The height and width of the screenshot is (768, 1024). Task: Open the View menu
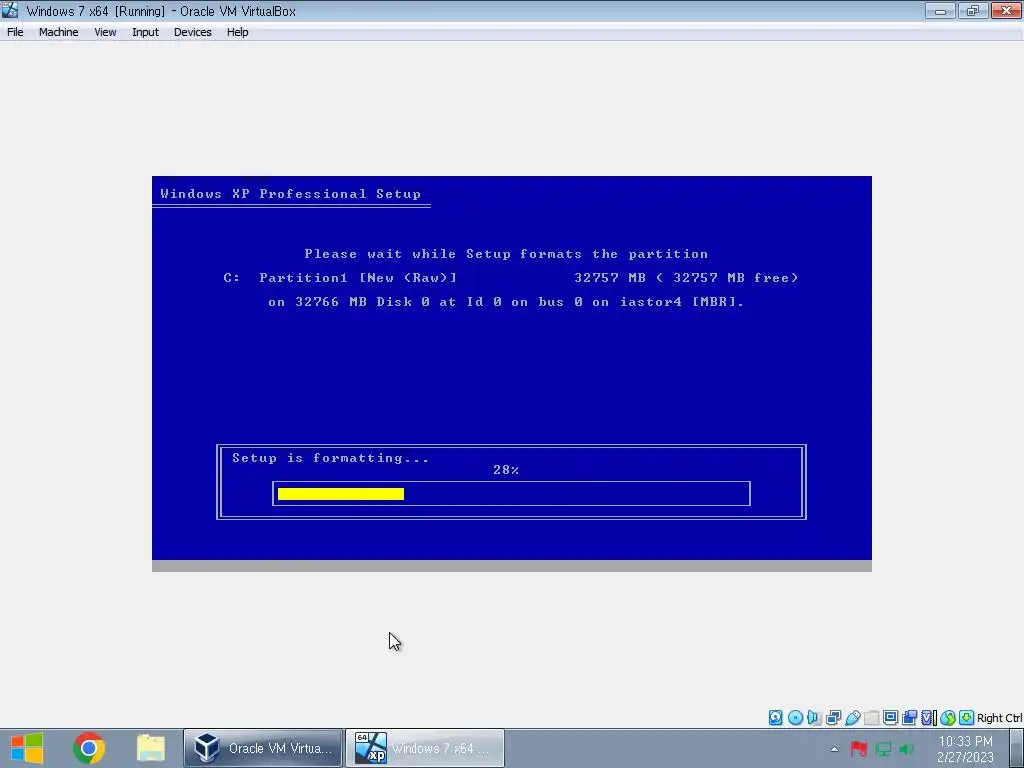click(x=104, y=32)
